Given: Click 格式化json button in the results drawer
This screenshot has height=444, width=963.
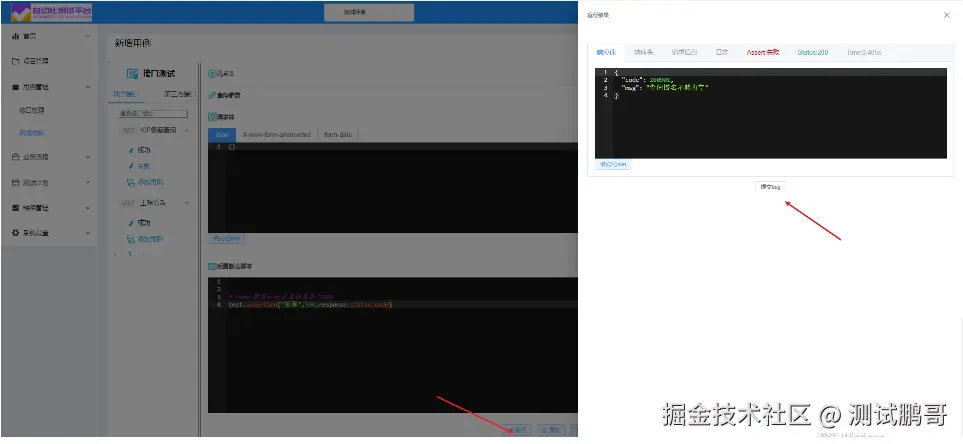Looking at the screenshot, I should click(x=613, y=165).
